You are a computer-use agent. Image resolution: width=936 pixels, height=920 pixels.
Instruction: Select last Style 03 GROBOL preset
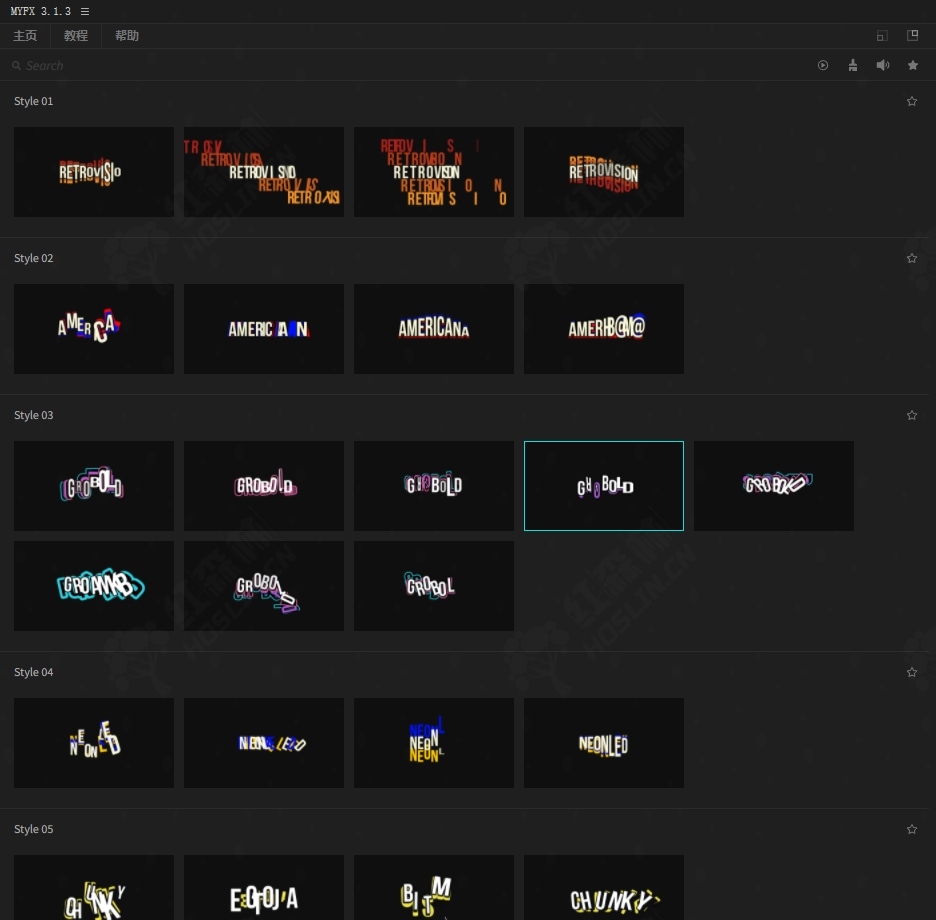point(434,586)
